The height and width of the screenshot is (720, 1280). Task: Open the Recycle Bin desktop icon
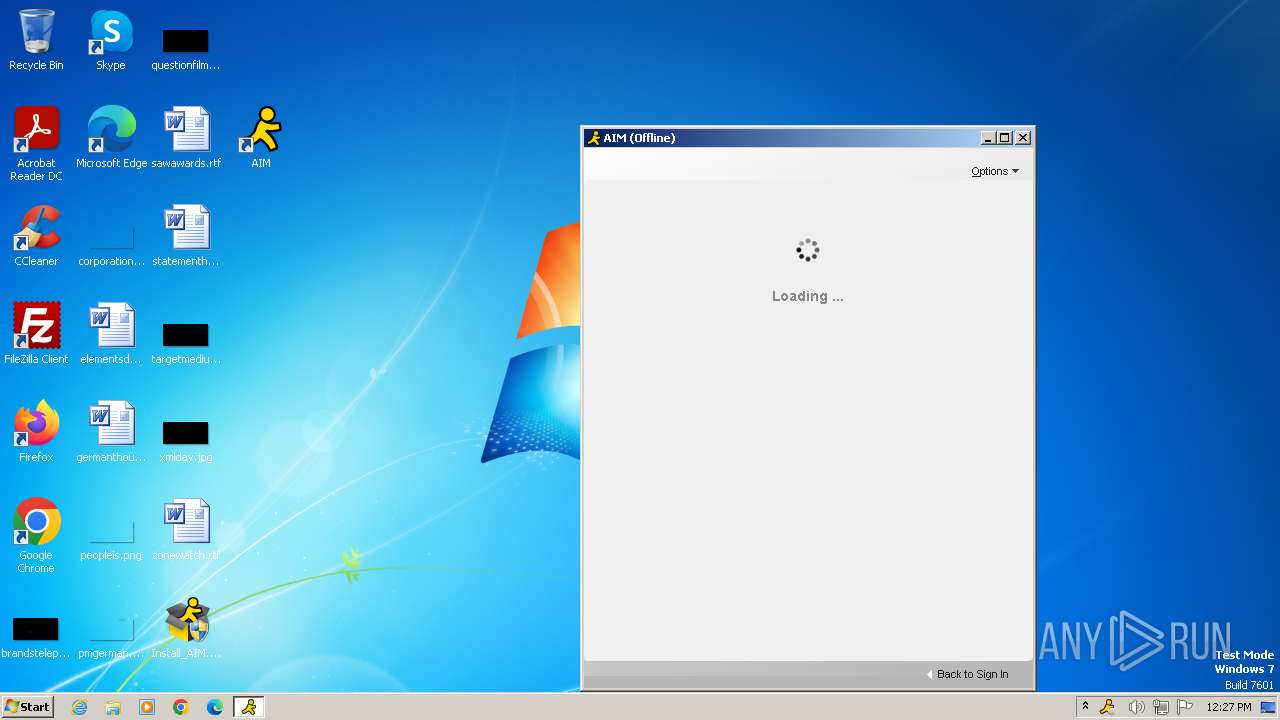tap(36, 40)
